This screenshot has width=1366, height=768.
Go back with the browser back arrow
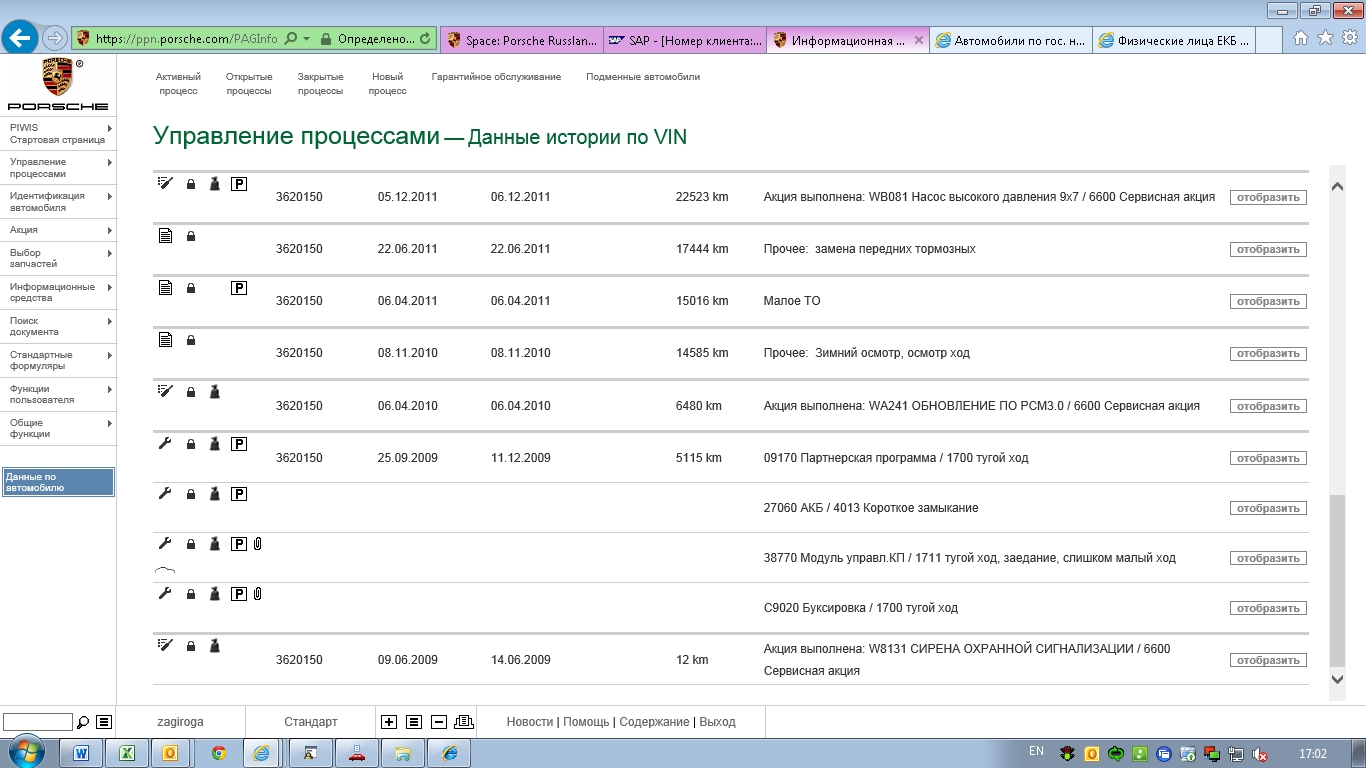point(20,39)
